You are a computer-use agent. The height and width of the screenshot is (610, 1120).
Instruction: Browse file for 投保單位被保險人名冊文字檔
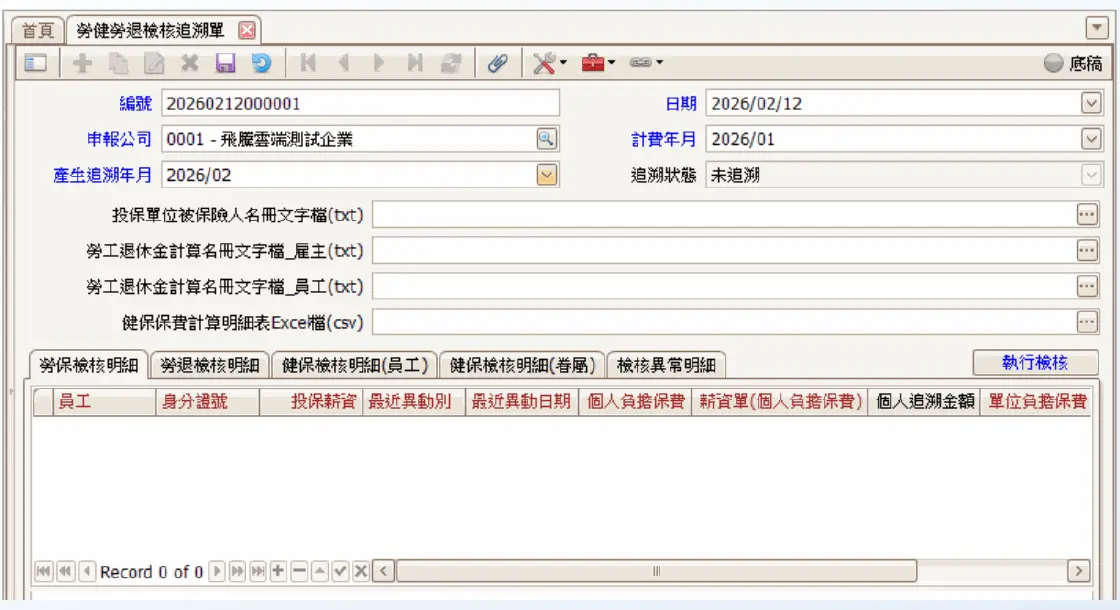tap(1087, 214)
